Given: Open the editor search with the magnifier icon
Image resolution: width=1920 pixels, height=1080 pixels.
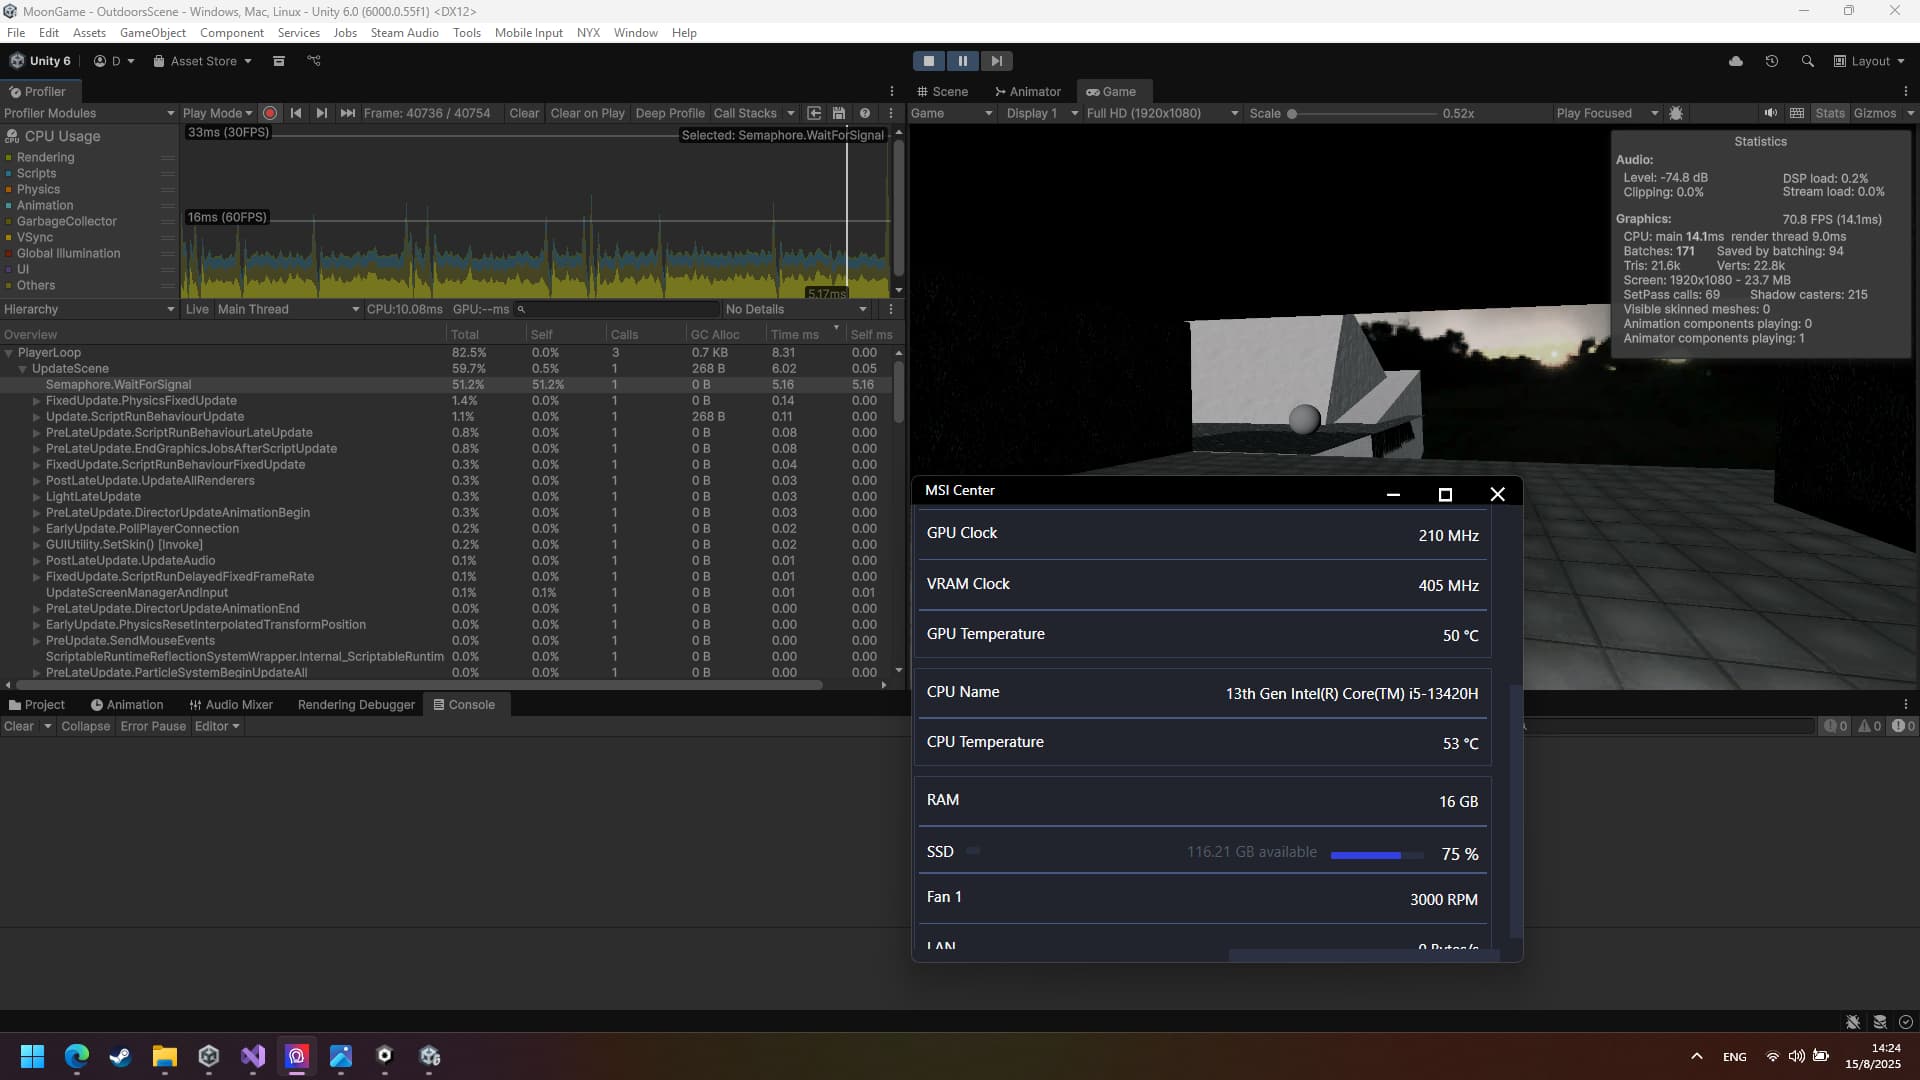Looking at the screenshot, I should [x=1808, y=60].
